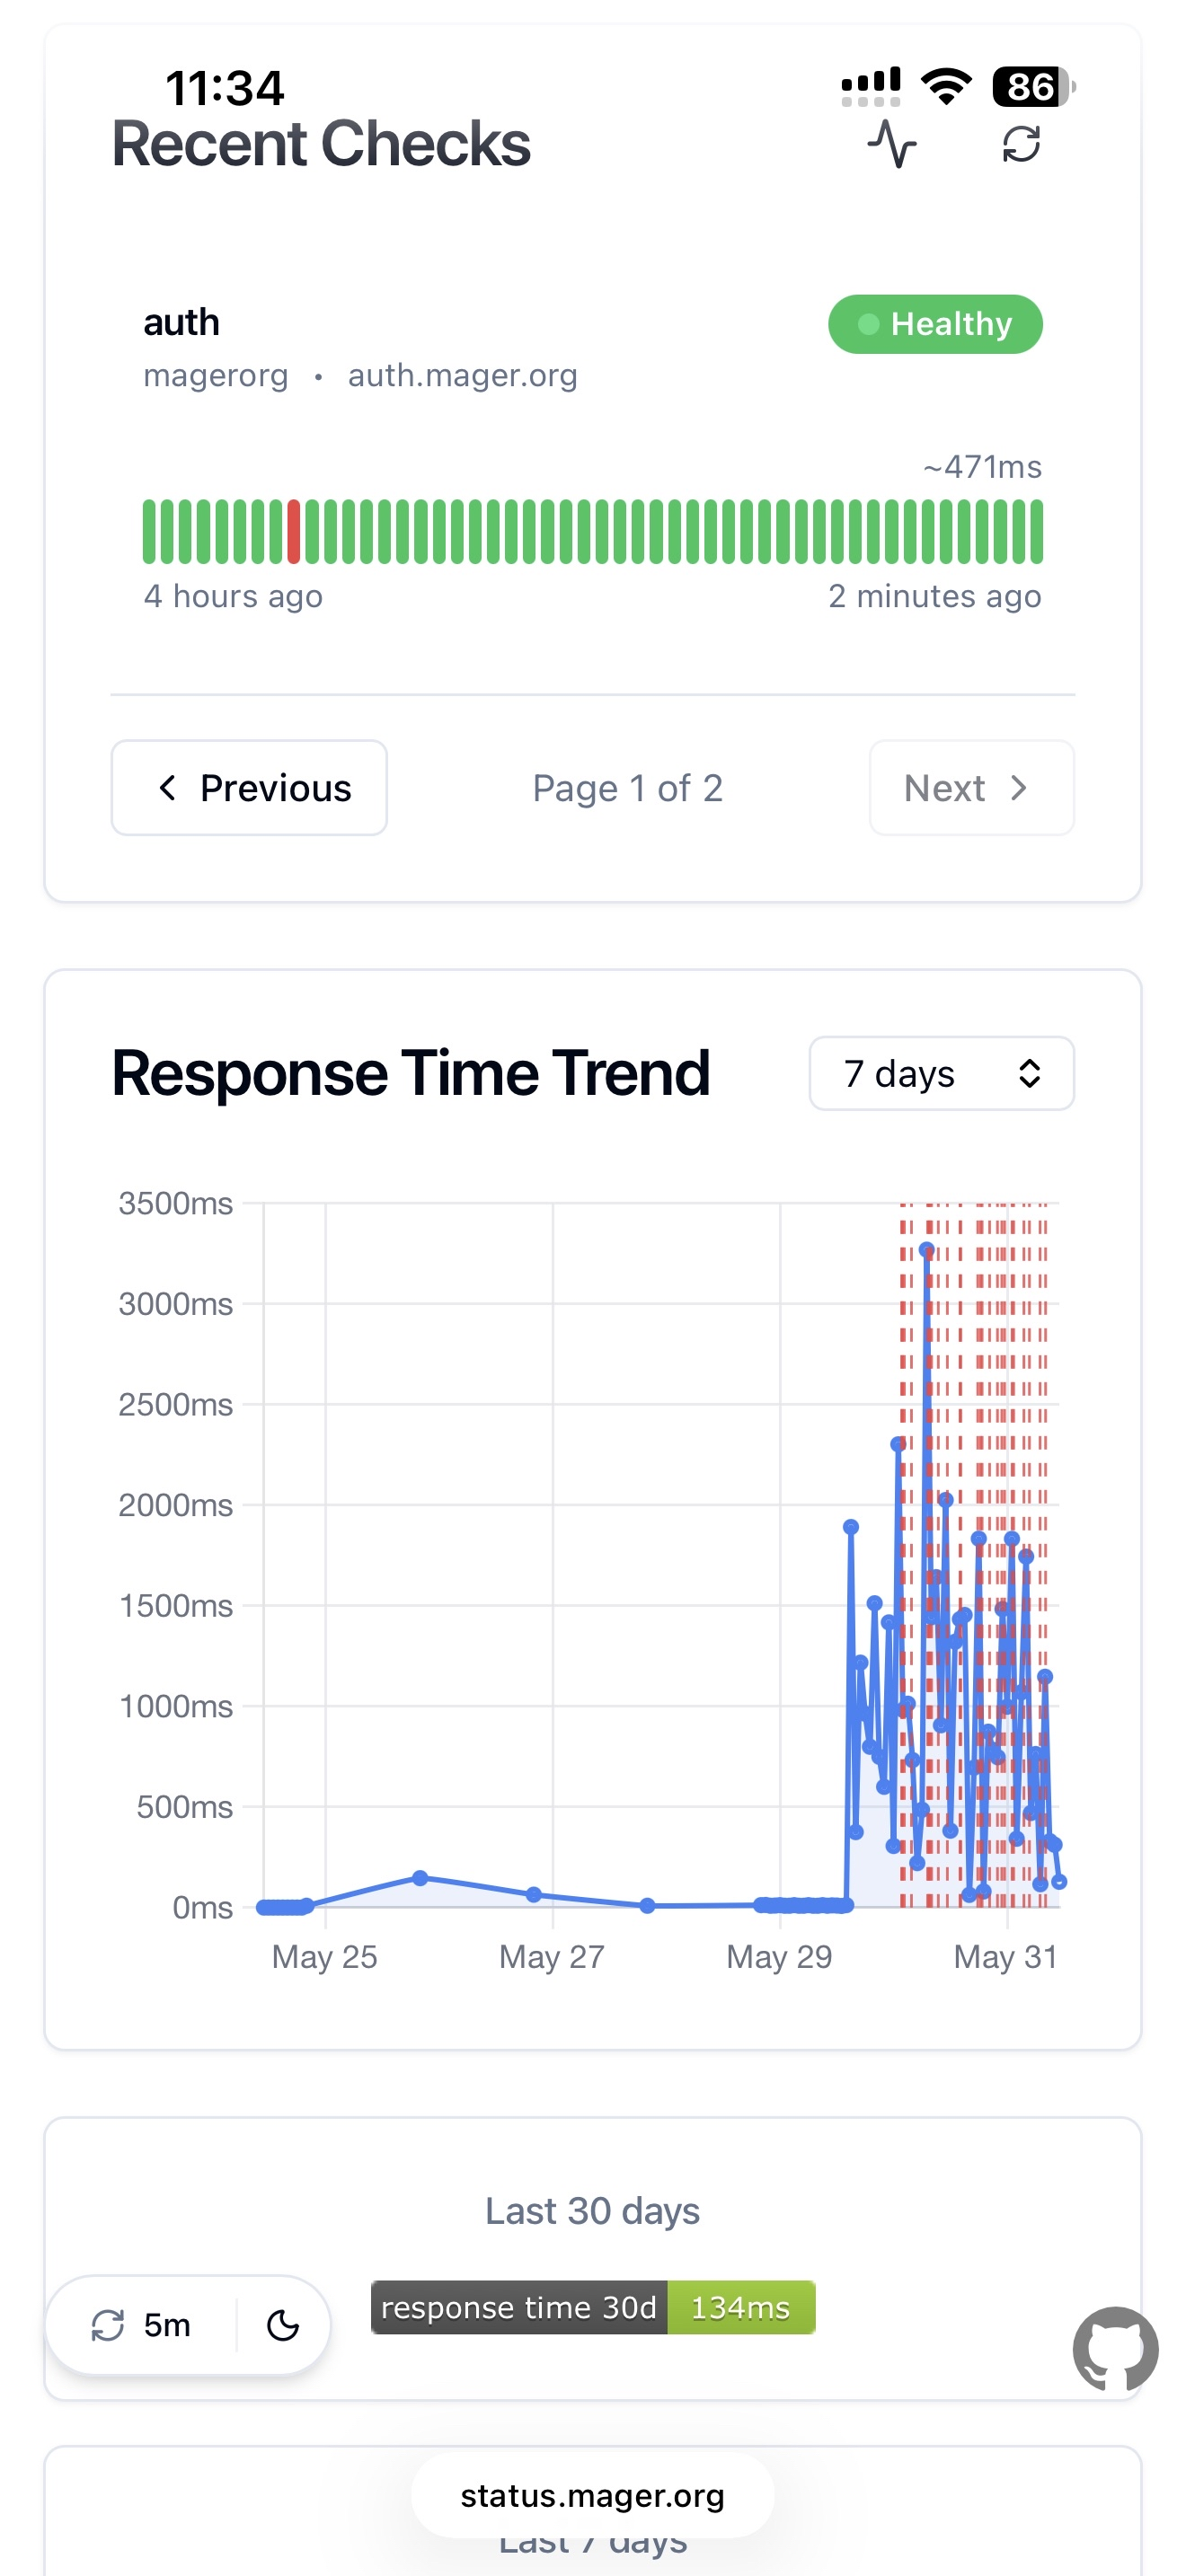The width and height of the screenshot is (1186, 2576).
Task: Click the '4 hours ago' label
Action: coord(233,596)
